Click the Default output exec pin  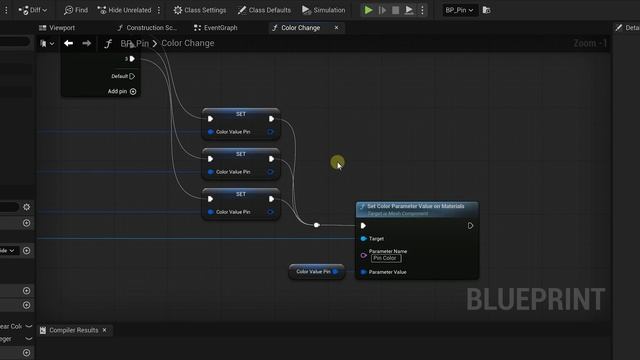coord(132,76)
